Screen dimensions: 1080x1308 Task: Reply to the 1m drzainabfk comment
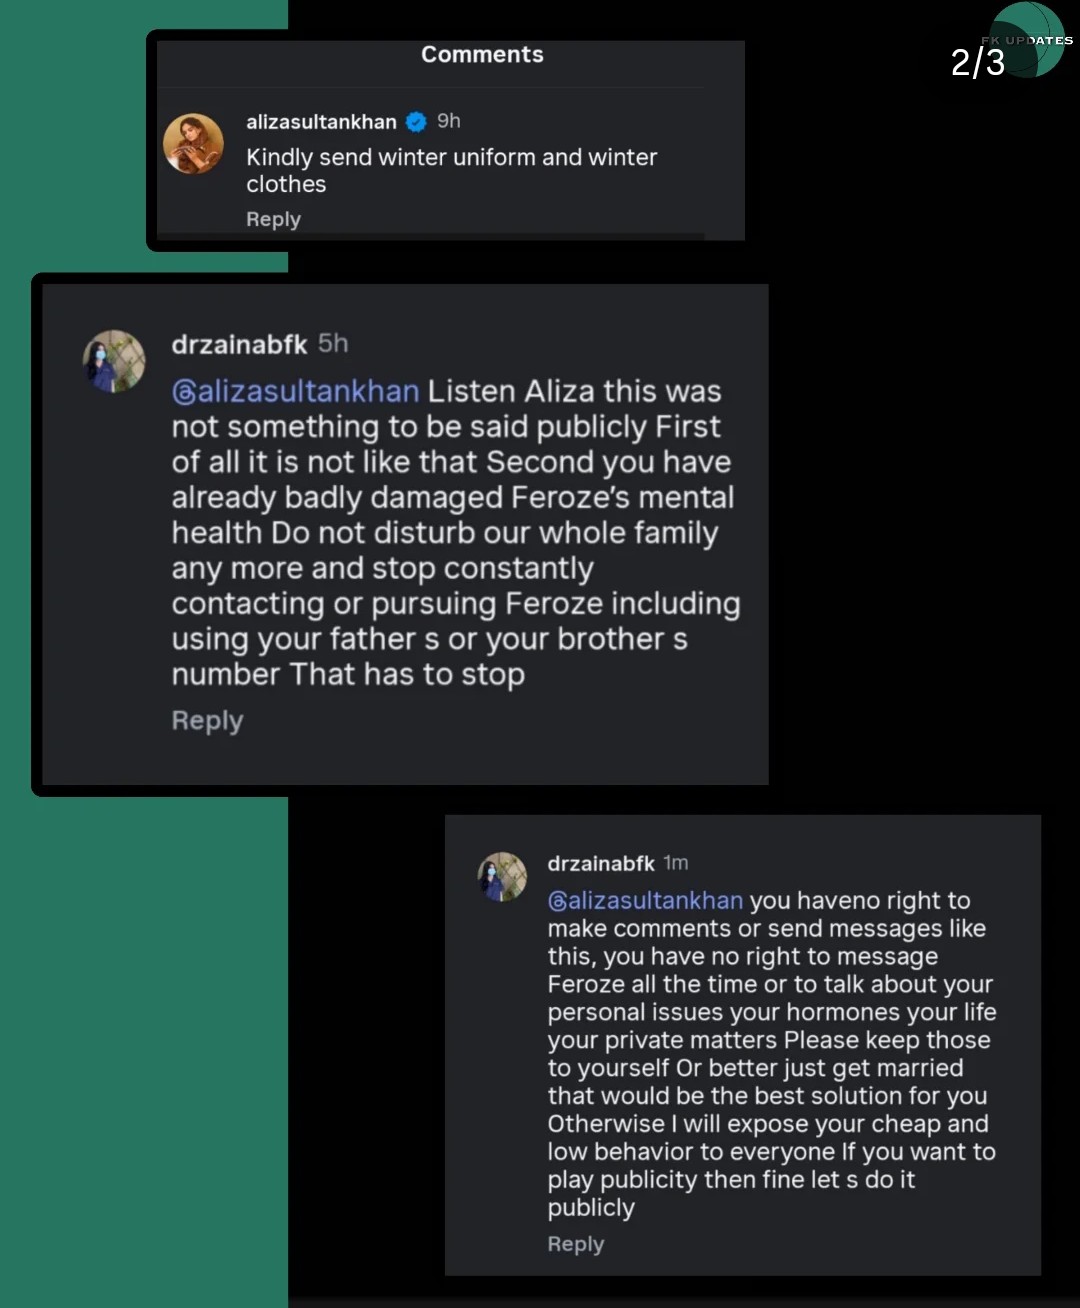(x=575, y=1244)
